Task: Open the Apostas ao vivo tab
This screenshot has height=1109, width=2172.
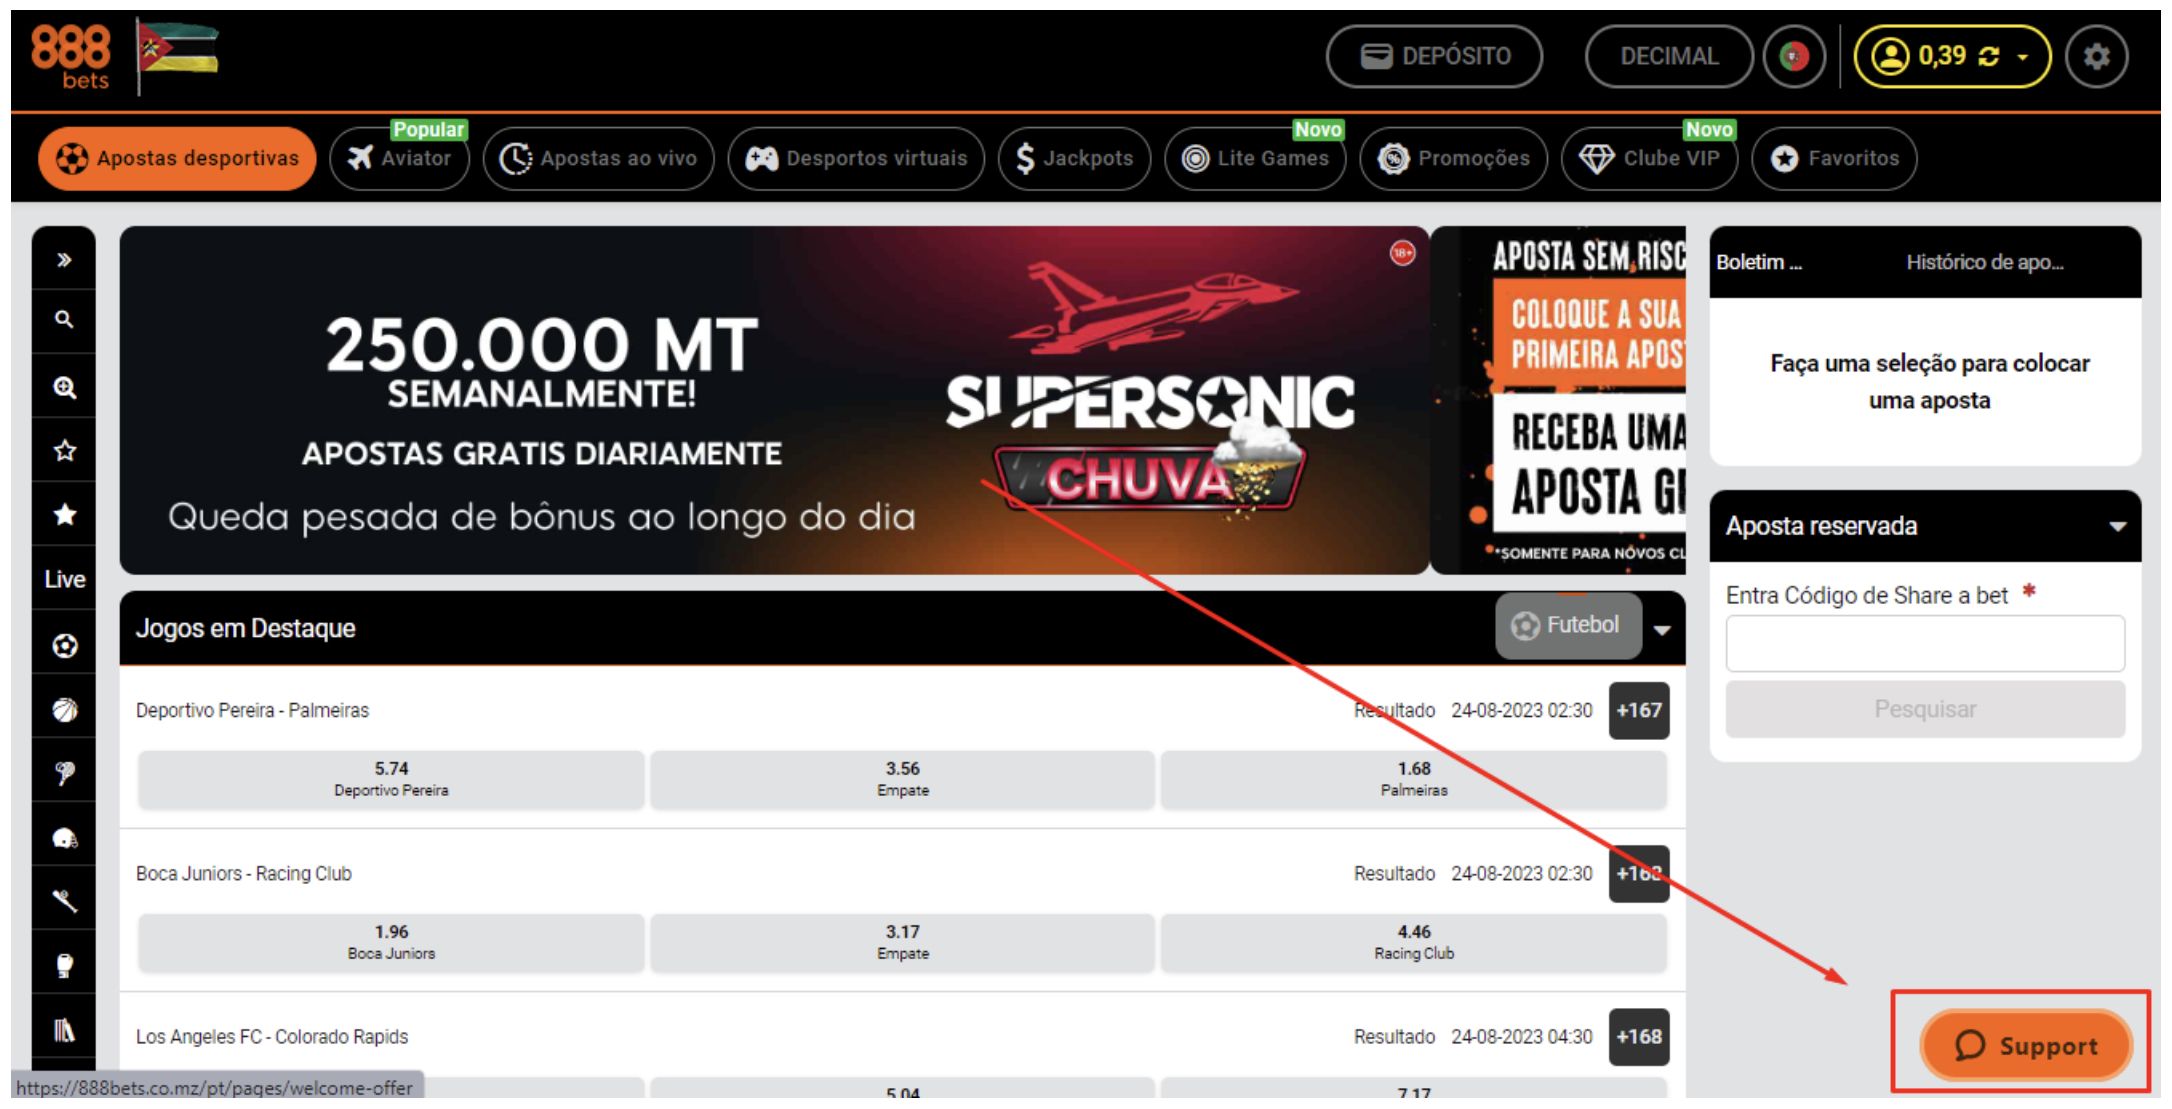Action: click(x=598, y=158)
